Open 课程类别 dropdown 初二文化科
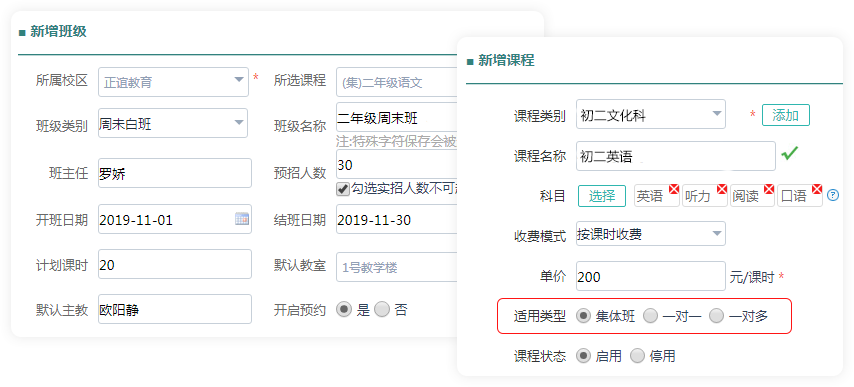 [x=651, y=114]
